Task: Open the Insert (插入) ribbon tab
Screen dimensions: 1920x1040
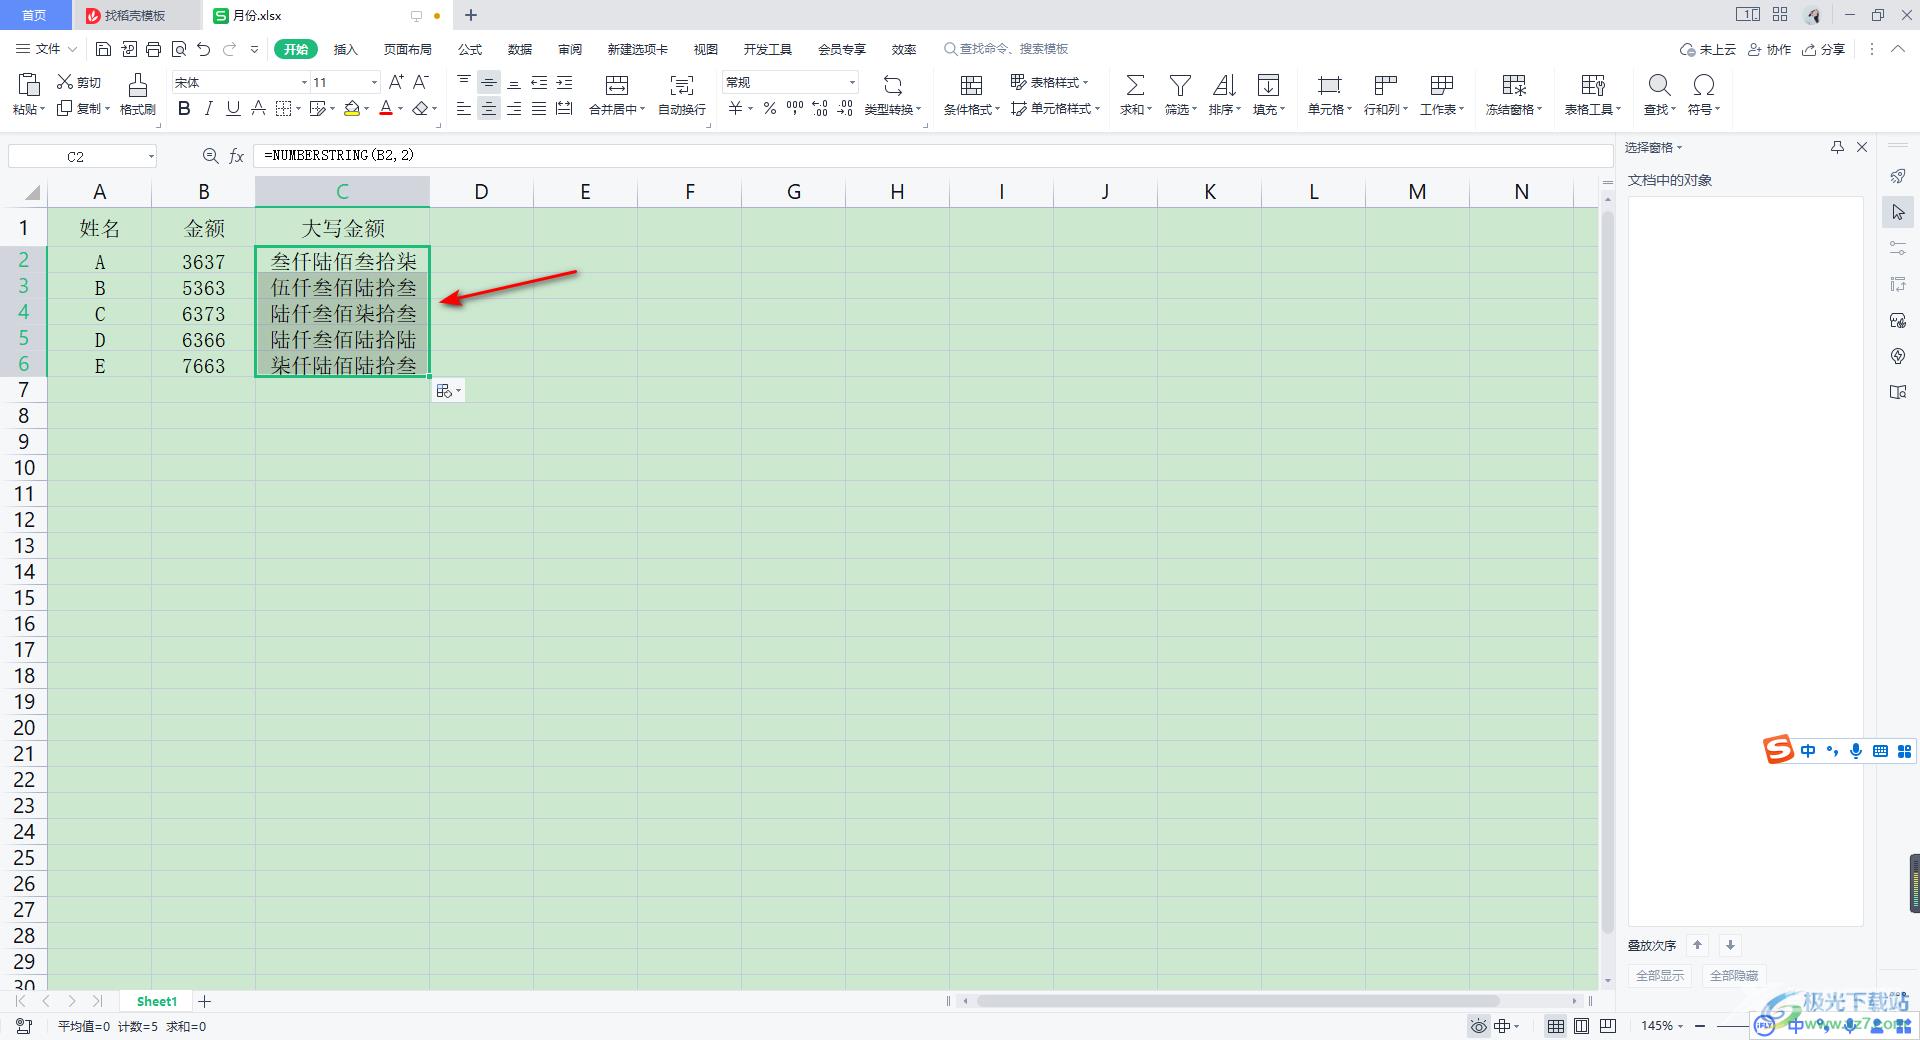Action: [345, 49]
